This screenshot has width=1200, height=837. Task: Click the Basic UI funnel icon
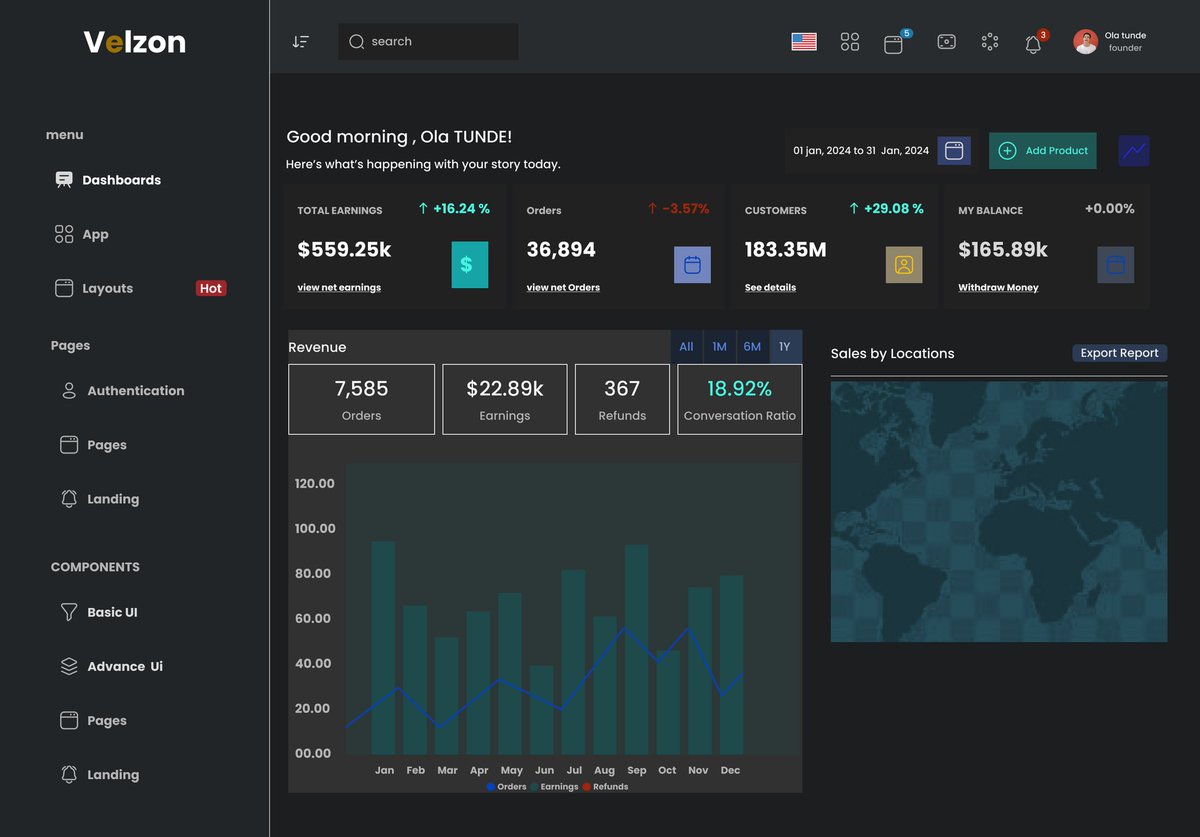click(x=69, y=612)
